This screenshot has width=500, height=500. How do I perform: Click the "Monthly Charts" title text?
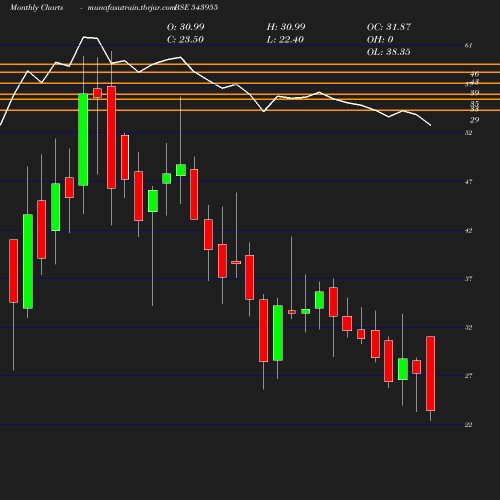[36, 7]
